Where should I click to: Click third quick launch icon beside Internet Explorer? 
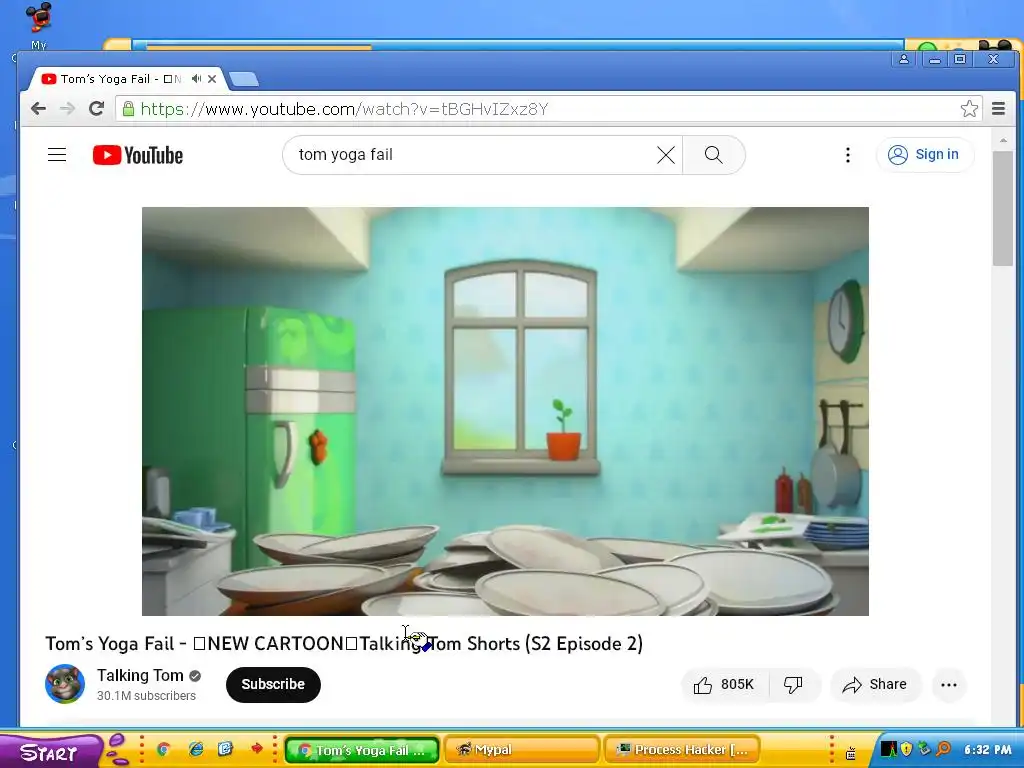(x=225, y=748)
